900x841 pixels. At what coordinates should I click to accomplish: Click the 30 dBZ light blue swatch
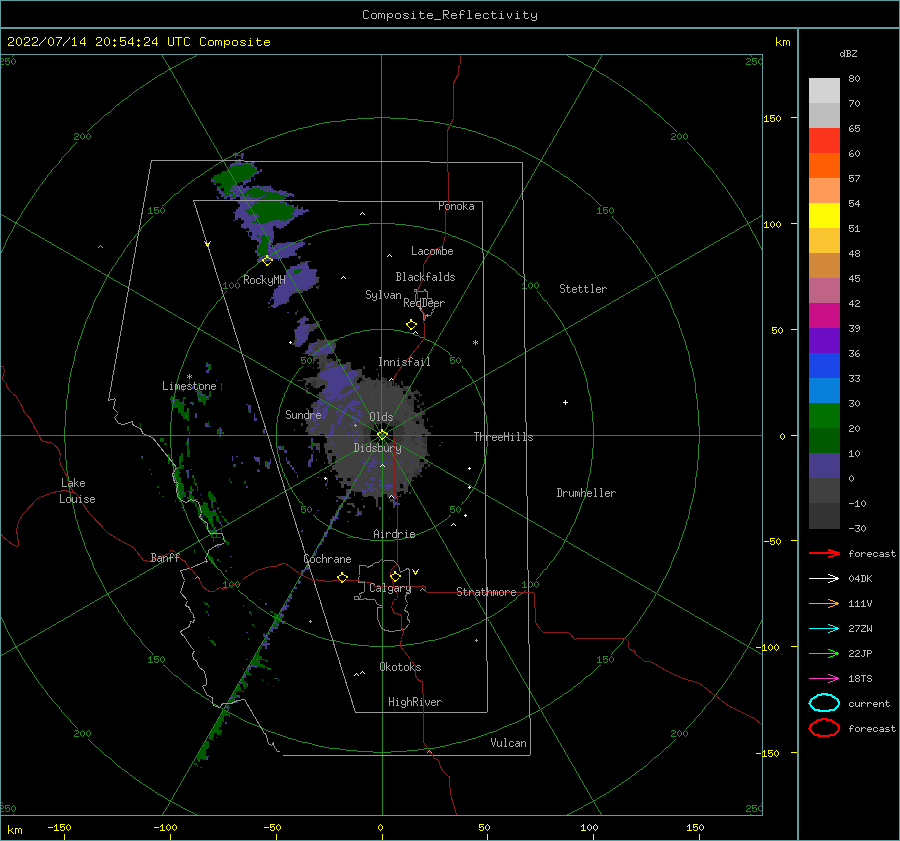[824, 390]
